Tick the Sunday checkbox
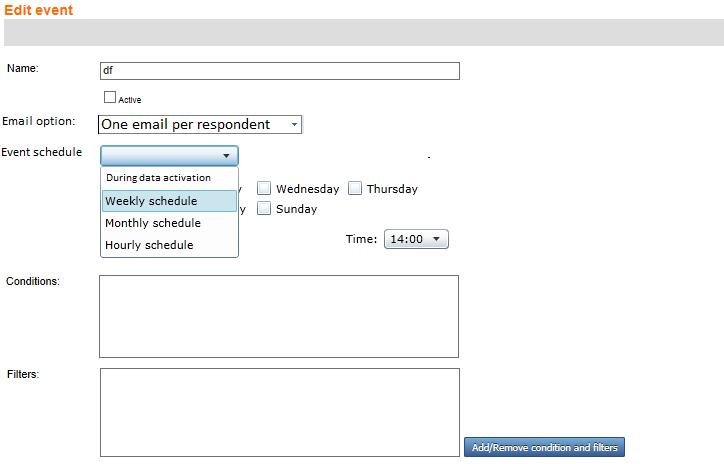 pyautogui.click(x=264, y=208)
